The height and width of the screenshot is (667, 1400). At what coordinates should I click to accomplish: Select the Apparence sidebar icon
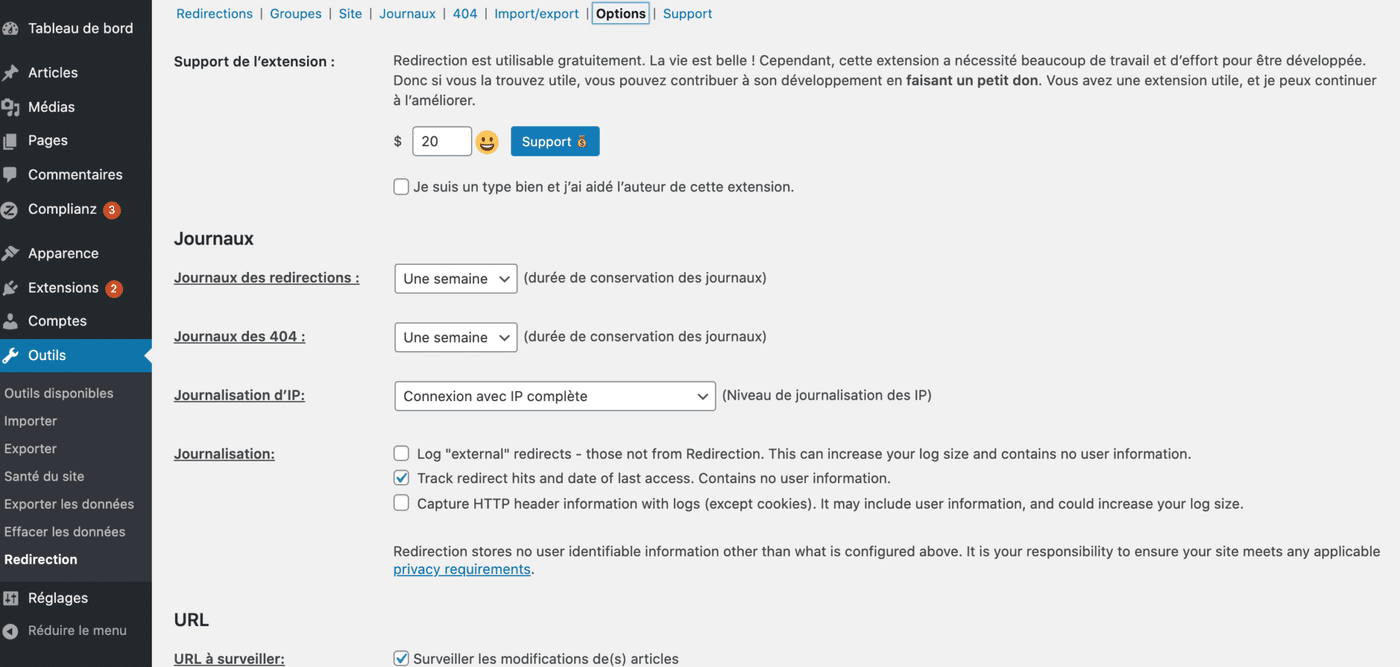[14, 253]
